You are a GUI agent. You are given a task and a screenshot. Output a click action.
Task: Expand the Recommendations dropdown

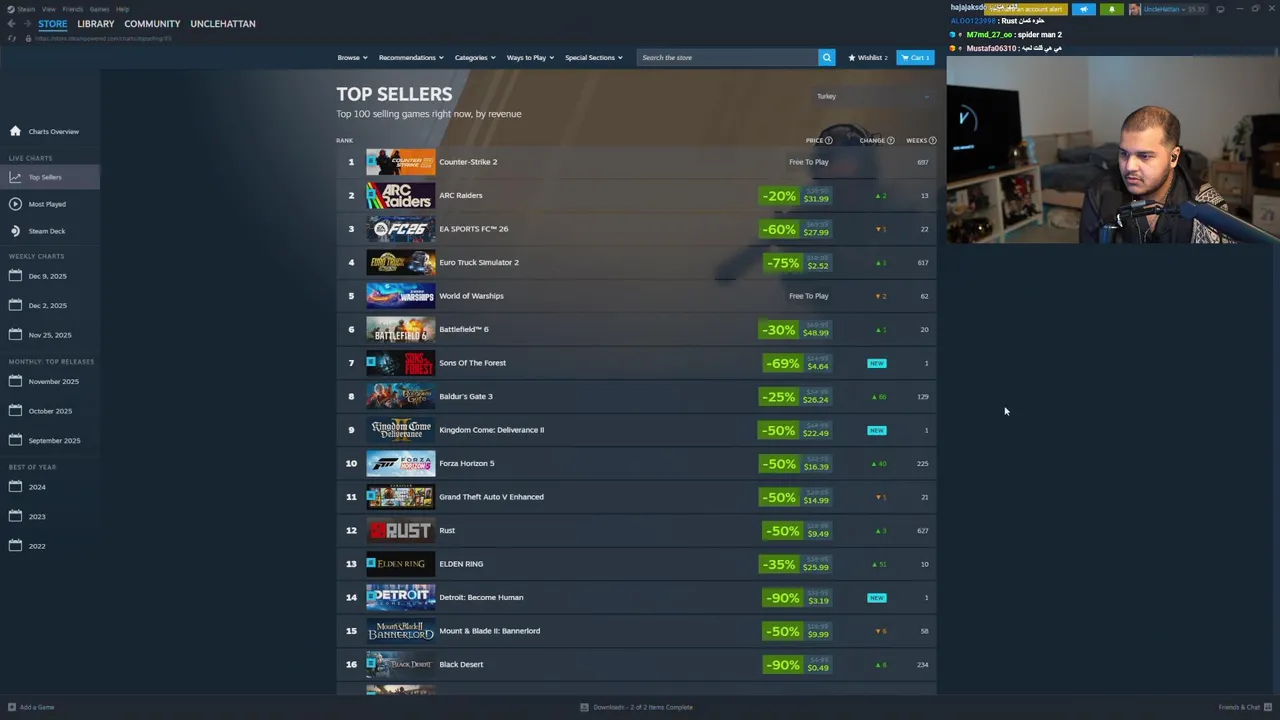pyautogui.click(x=411, y=57)
